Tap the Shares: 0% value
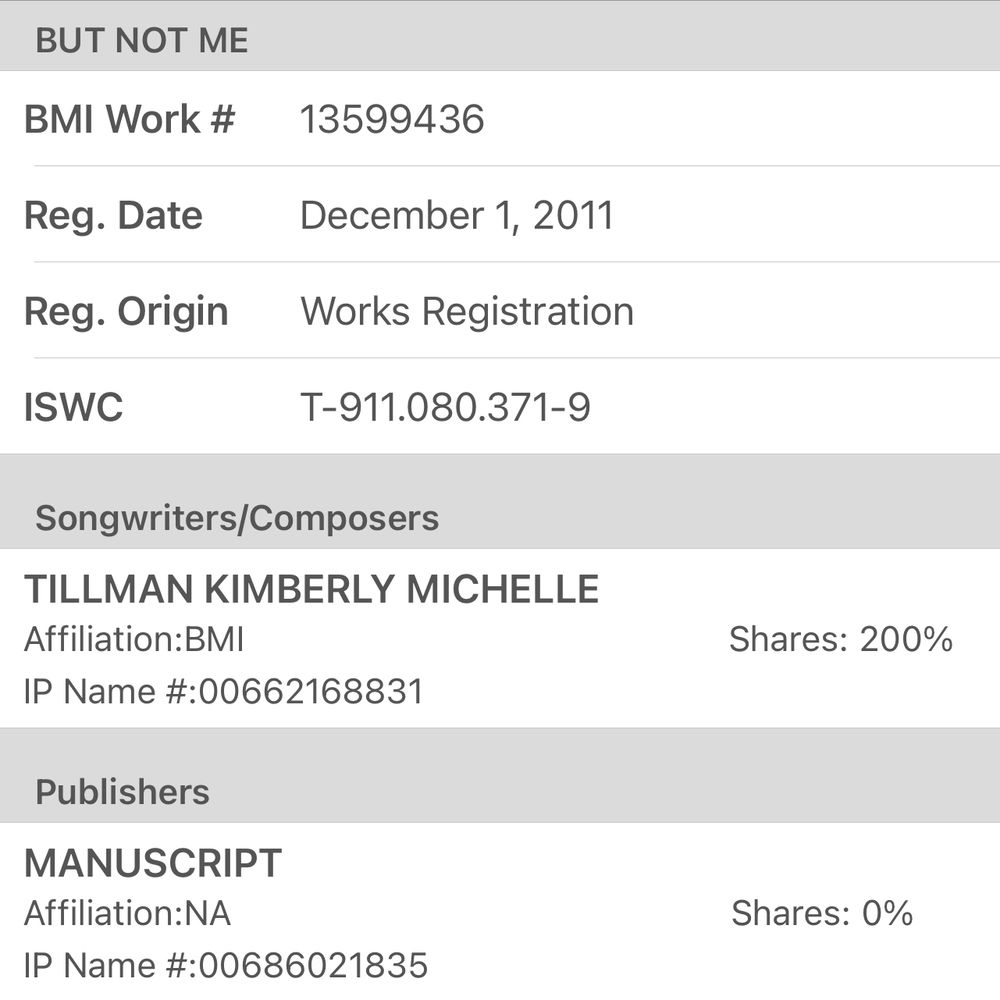Image resolution: width=1000 pixels, height=1000 pixels. tap(821, 914)
